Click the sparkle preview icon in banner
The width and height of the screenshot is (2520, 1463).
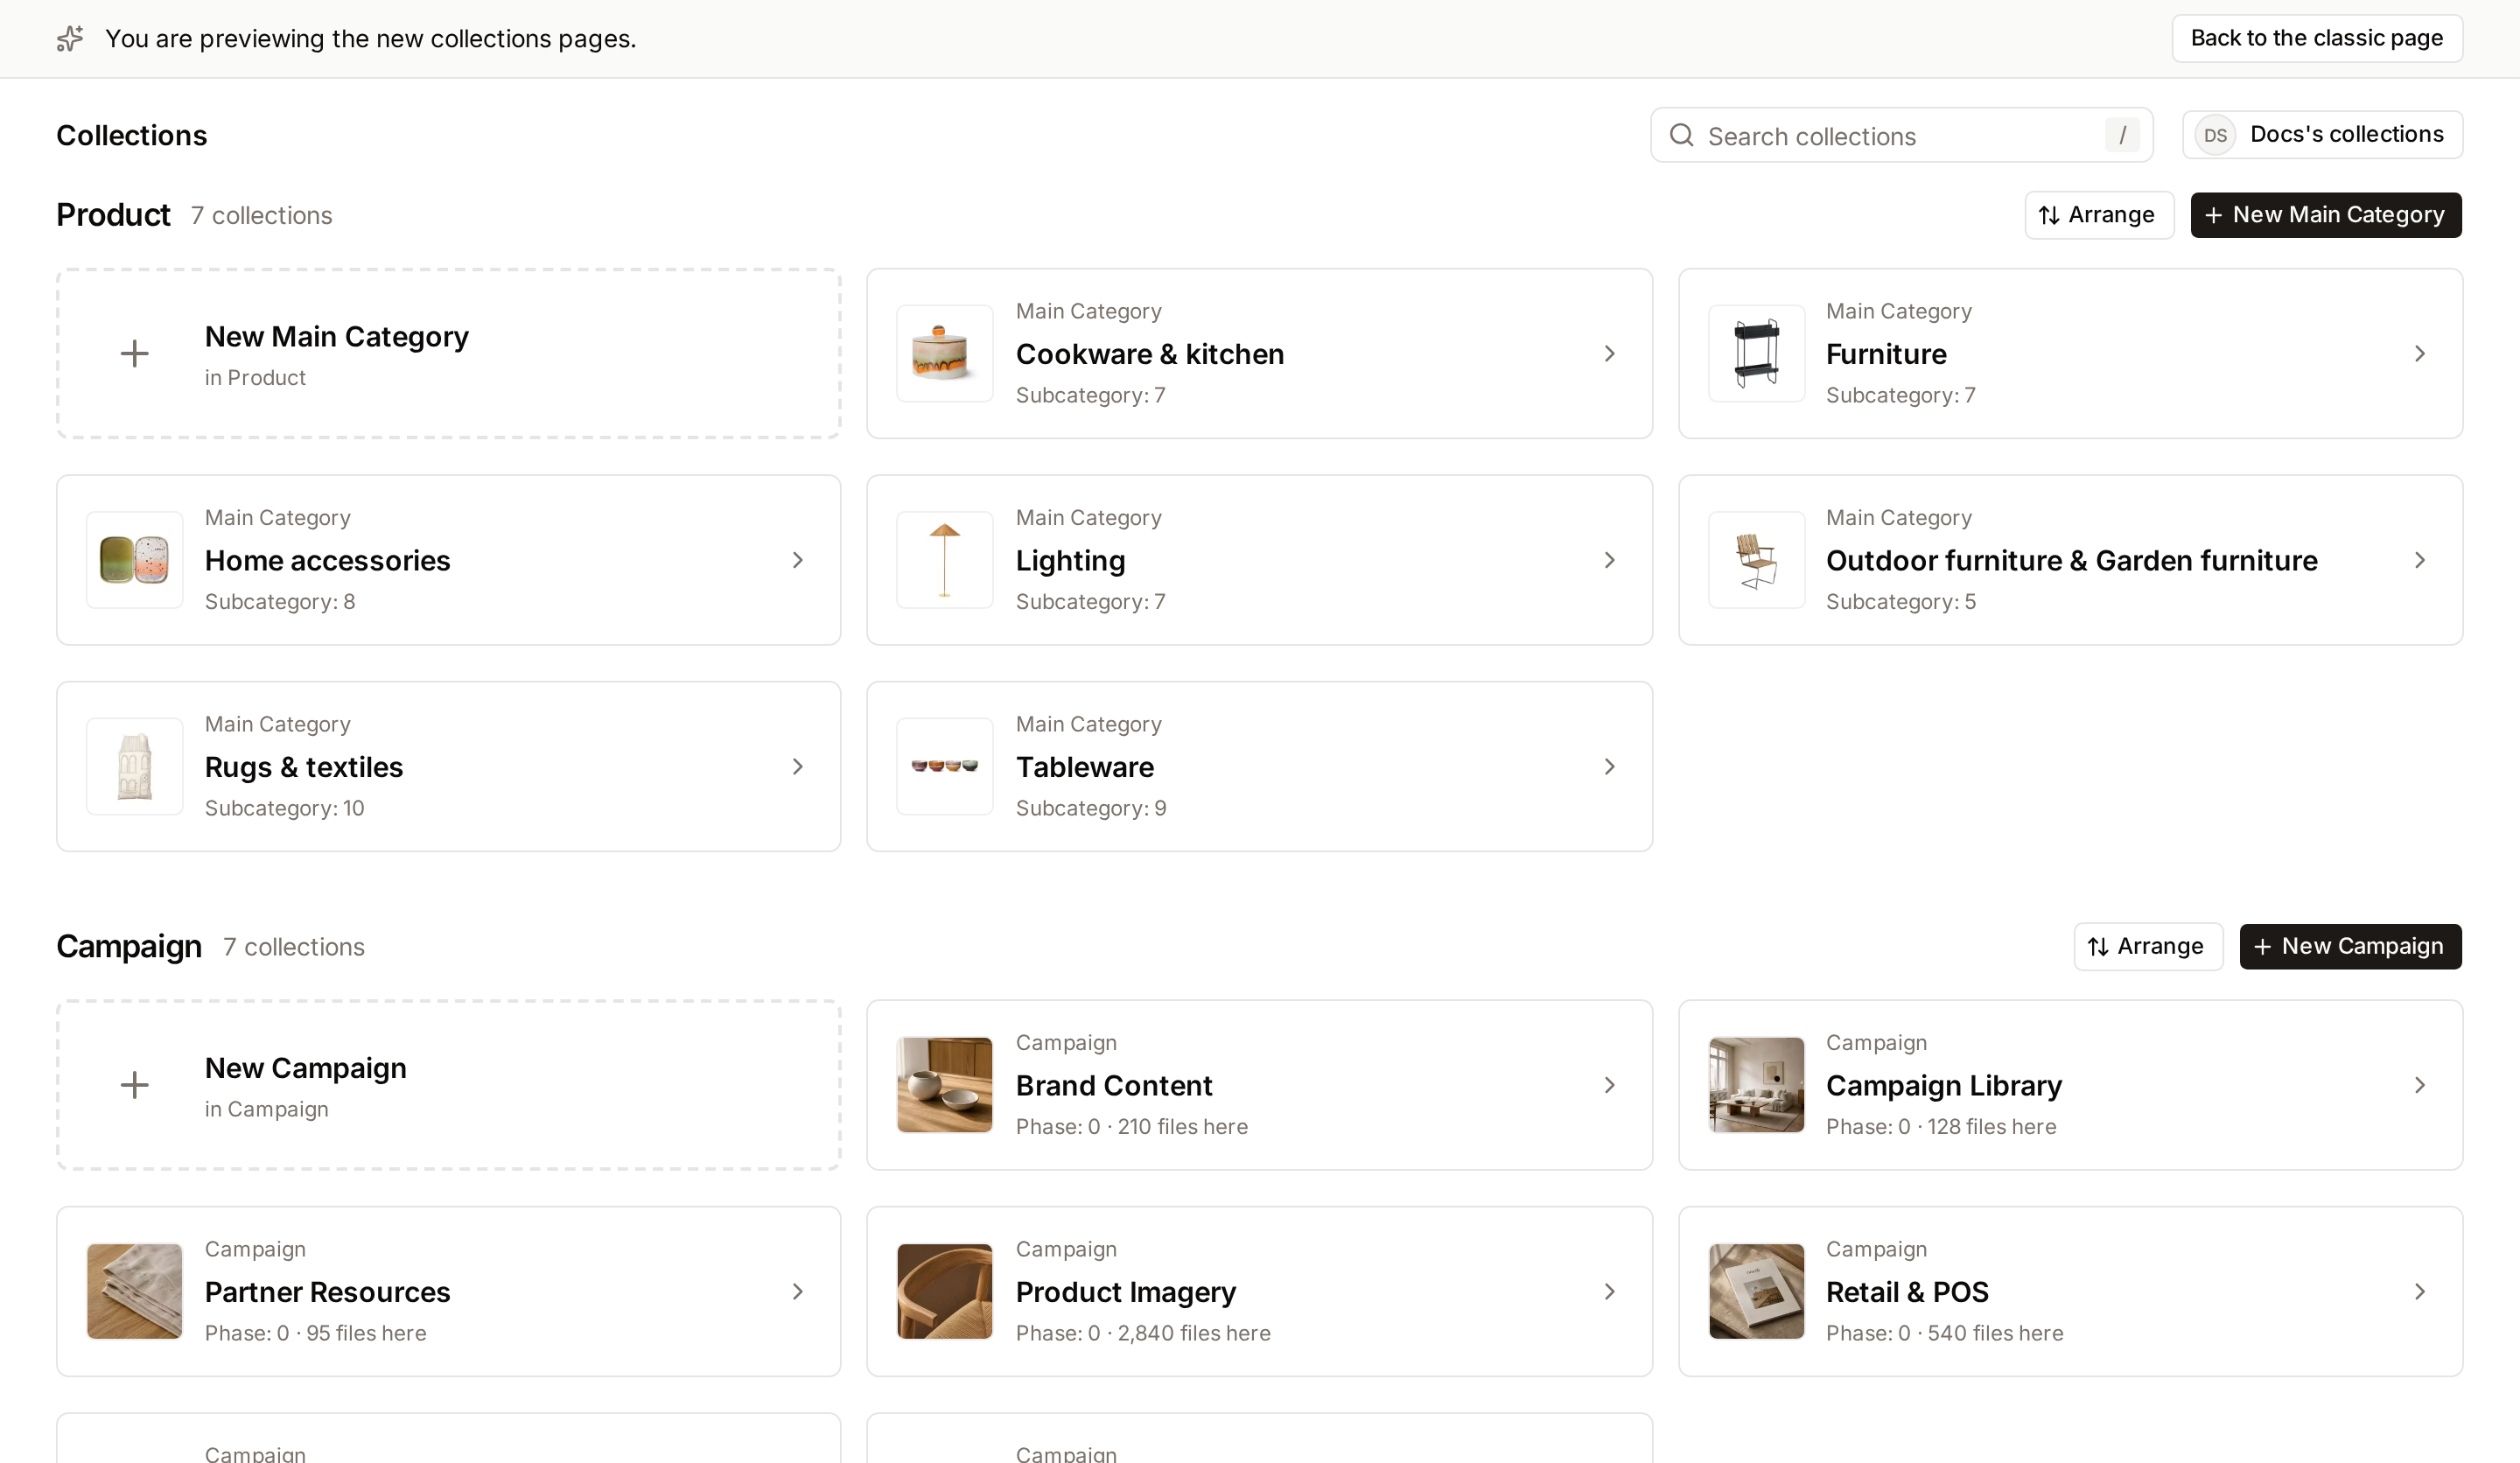[x=70, y=39]
